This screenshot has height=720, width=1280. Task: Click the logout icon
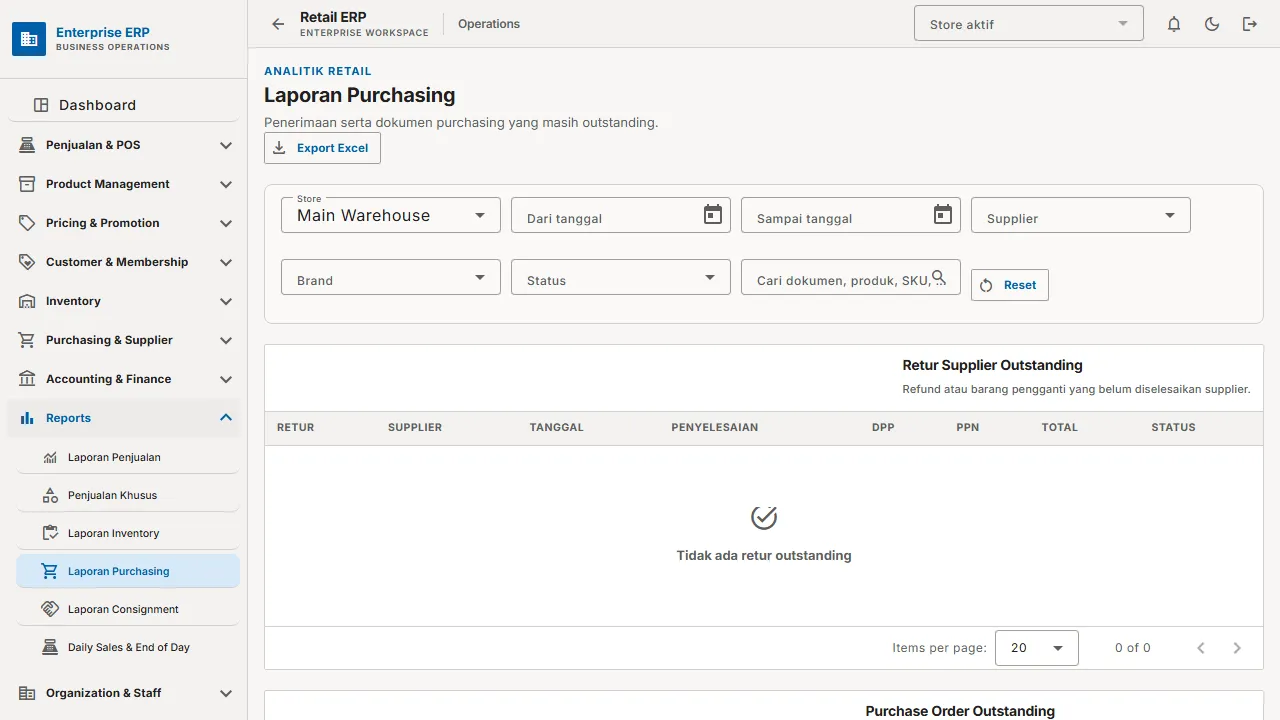click(x=1250, y=24)
